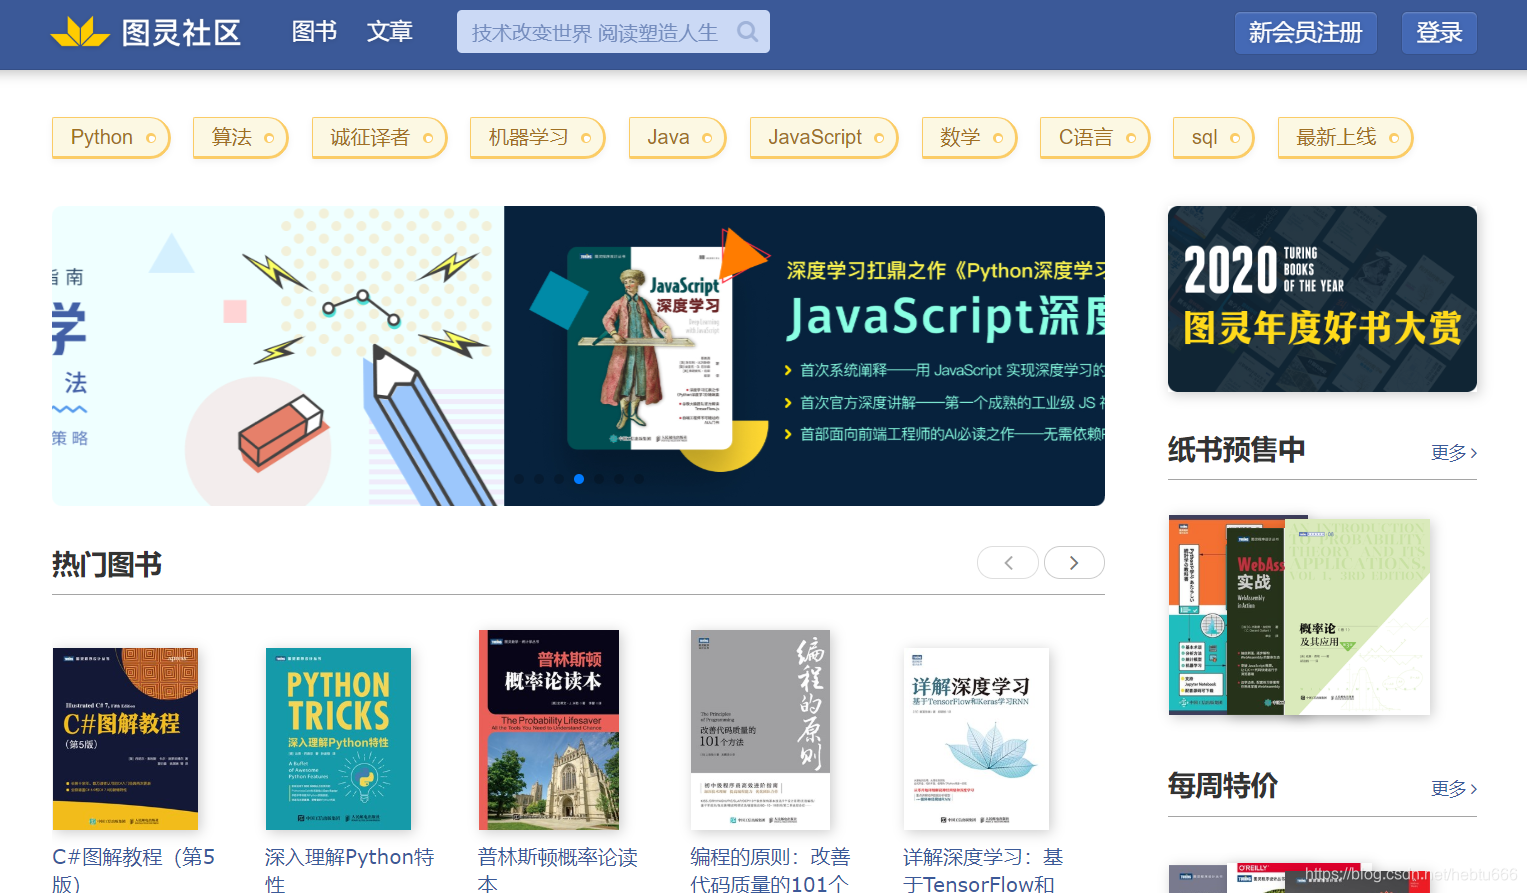Click the 每周特价 section heading
The height and width of the screenshot is (893, 1527).
pos(1223,786)
